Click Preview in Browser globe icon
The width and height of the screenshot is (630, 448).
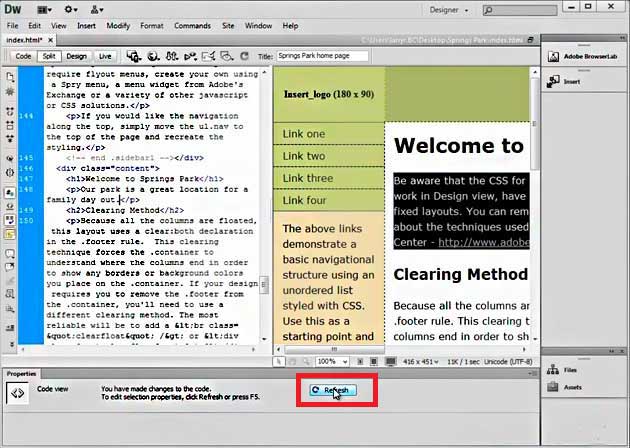coord(153,56)
